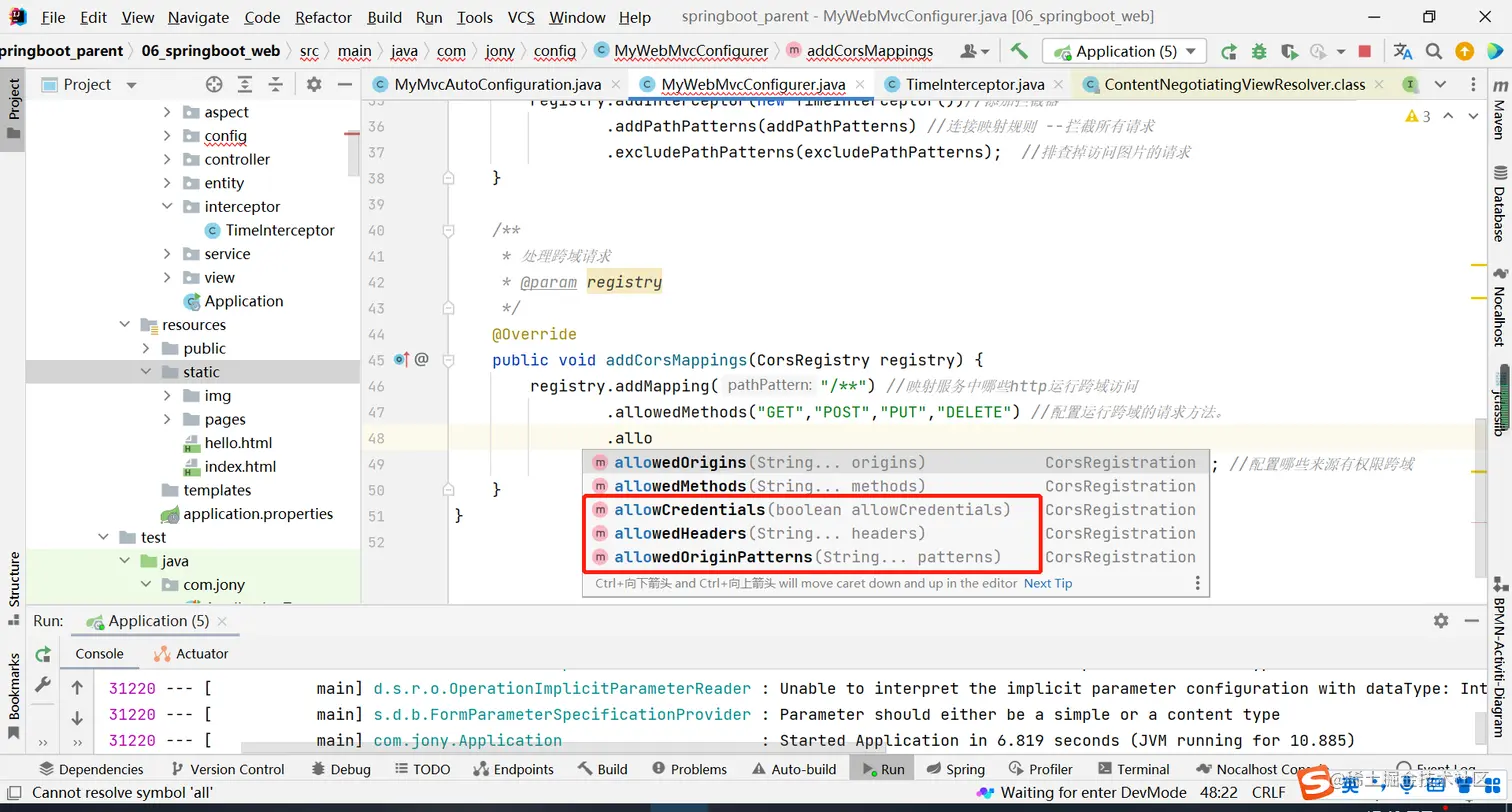Toggle tool window bars via status bar corner icon

(x=12, y=792)
